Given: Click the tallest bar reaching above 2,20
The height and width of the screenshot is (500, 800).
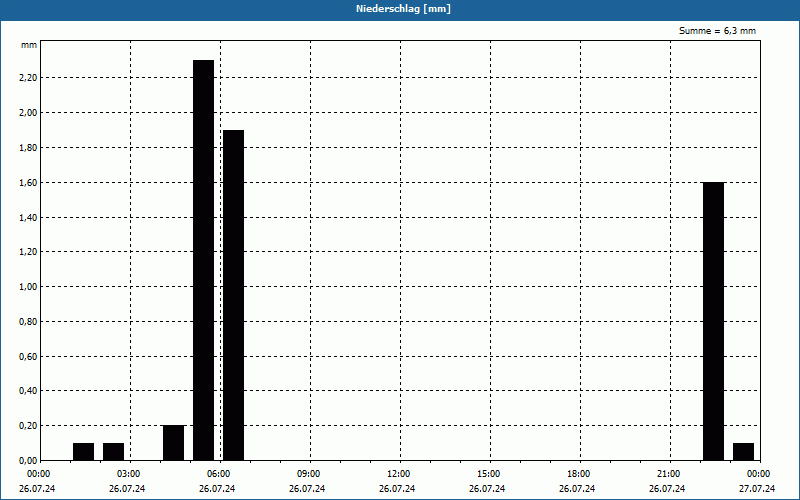Looking at the screenshot, I should [204, 260].
